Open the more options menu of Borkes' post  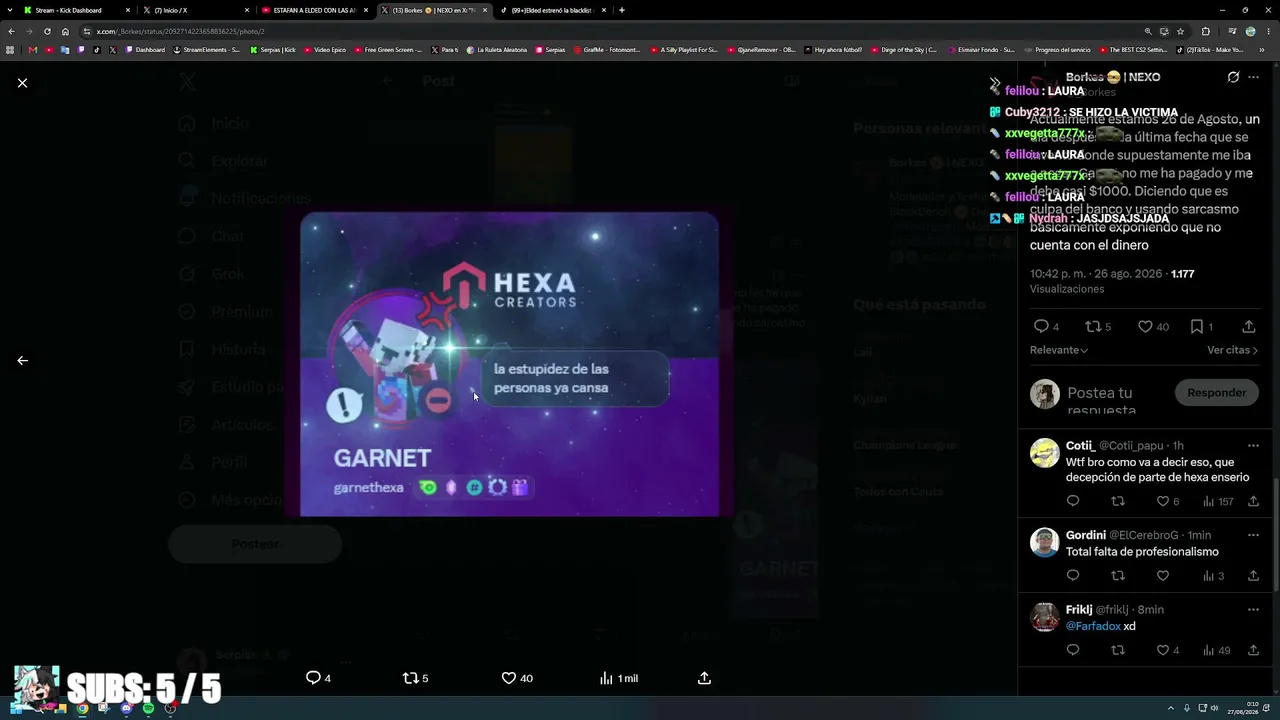1253,77
